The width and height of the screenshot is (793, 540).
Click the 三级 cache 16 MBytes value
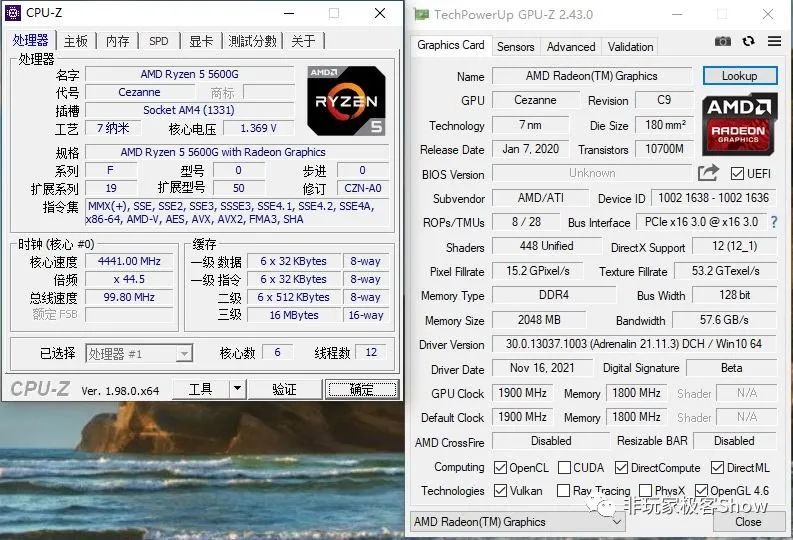(294, 315)
